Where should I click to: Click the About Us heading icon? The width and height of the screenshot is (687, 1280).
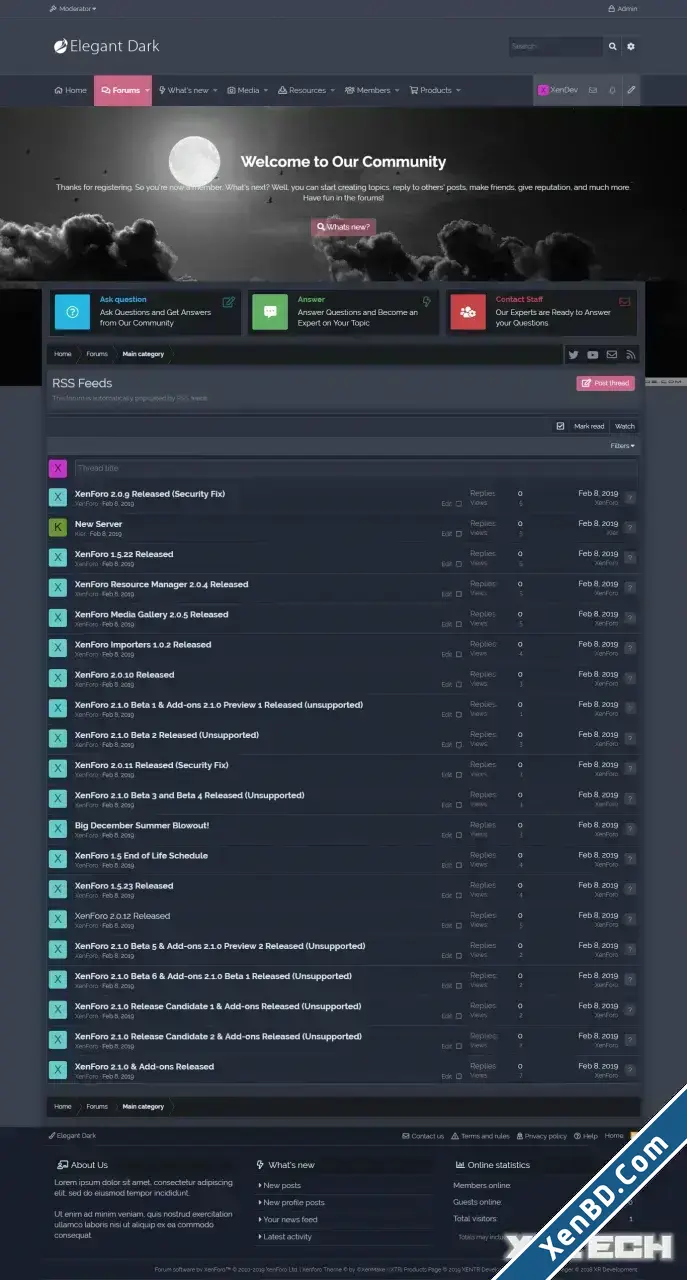62,1165
